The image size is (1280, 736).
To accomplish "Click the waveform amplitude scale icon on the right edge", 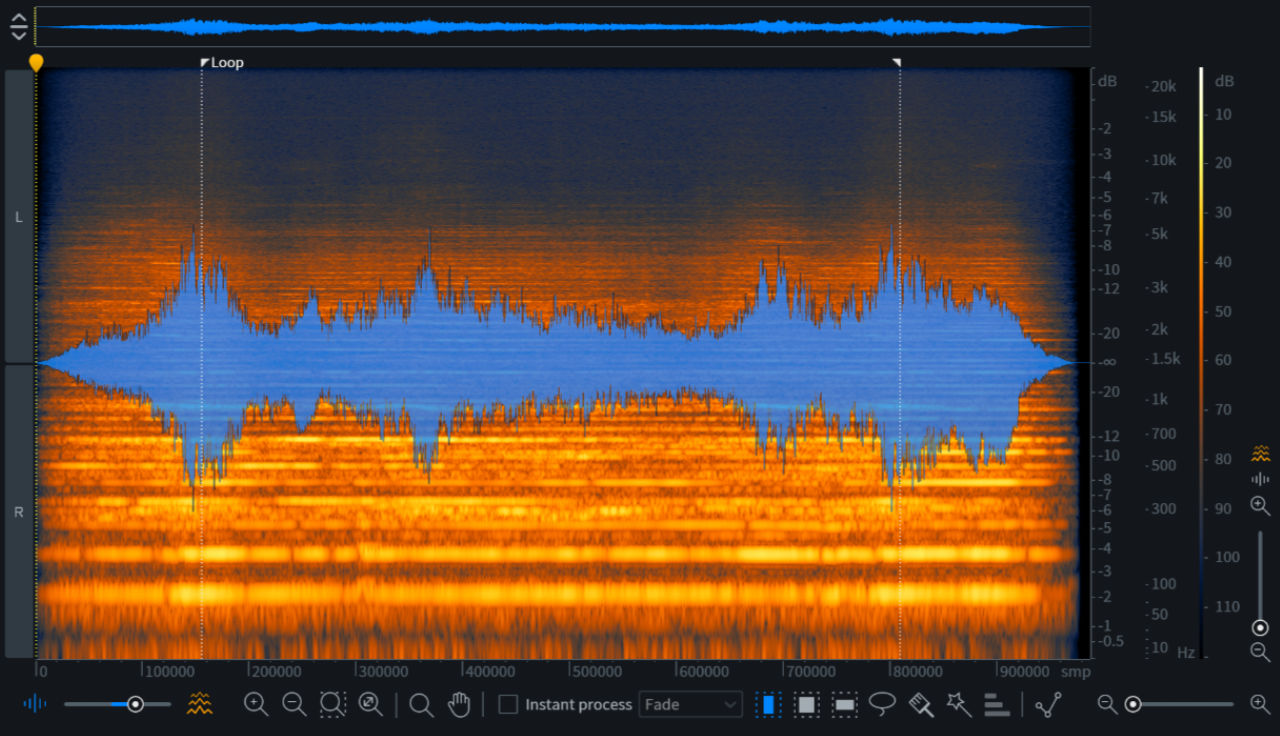I will 1261,479.
